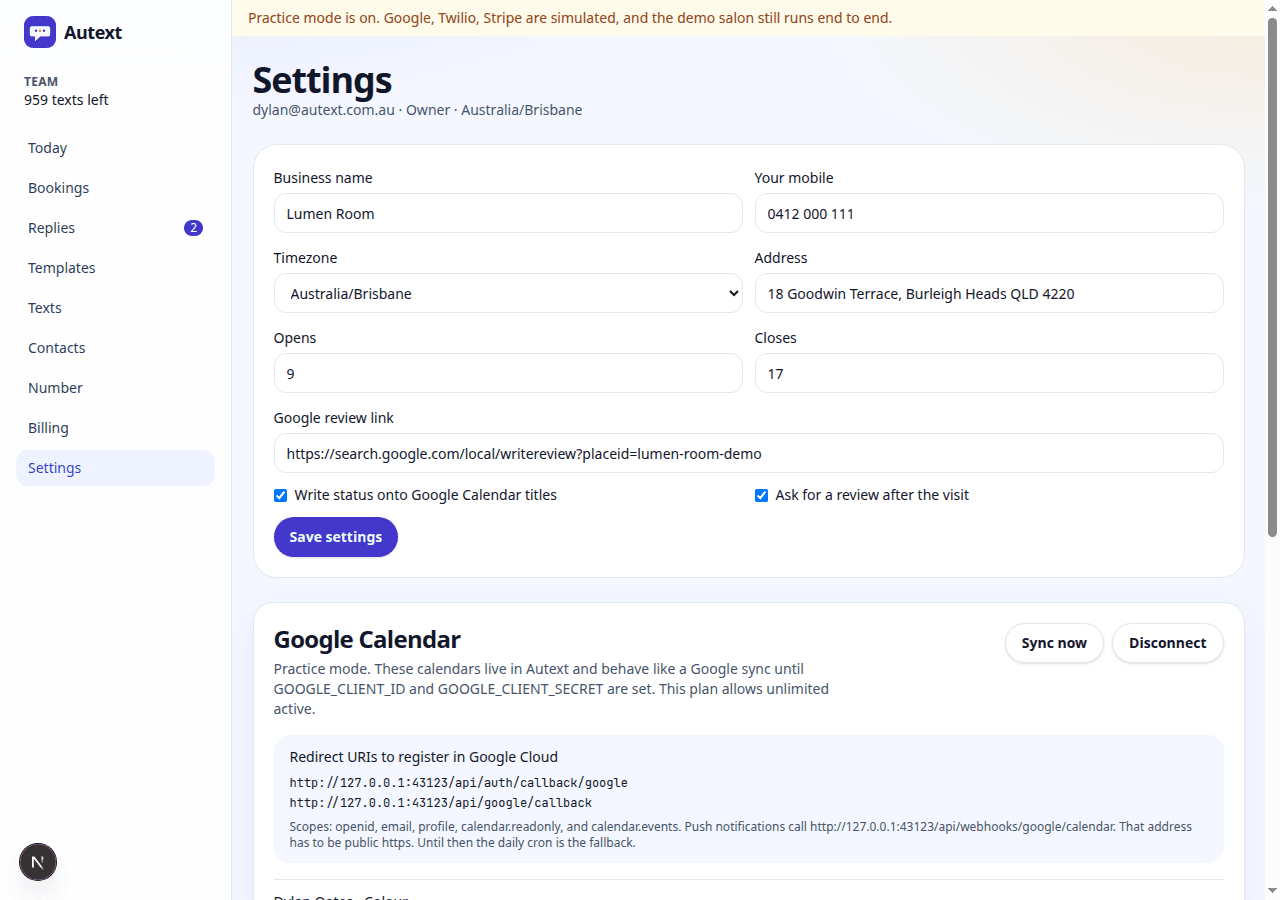Focus the Business name field

[508, 213]
